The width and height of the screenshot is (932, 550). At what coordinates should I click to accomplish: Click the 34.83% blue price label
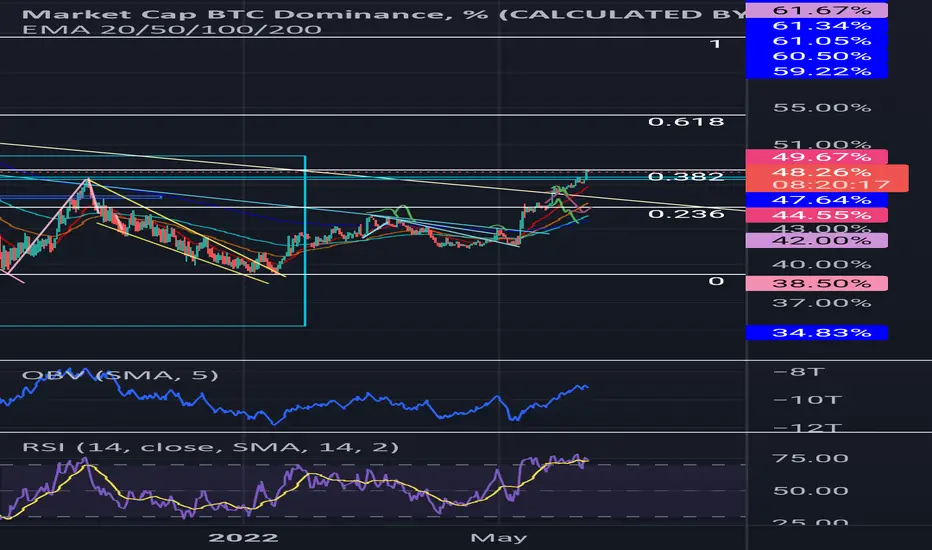pyautogui.click(x=816, y=333)
